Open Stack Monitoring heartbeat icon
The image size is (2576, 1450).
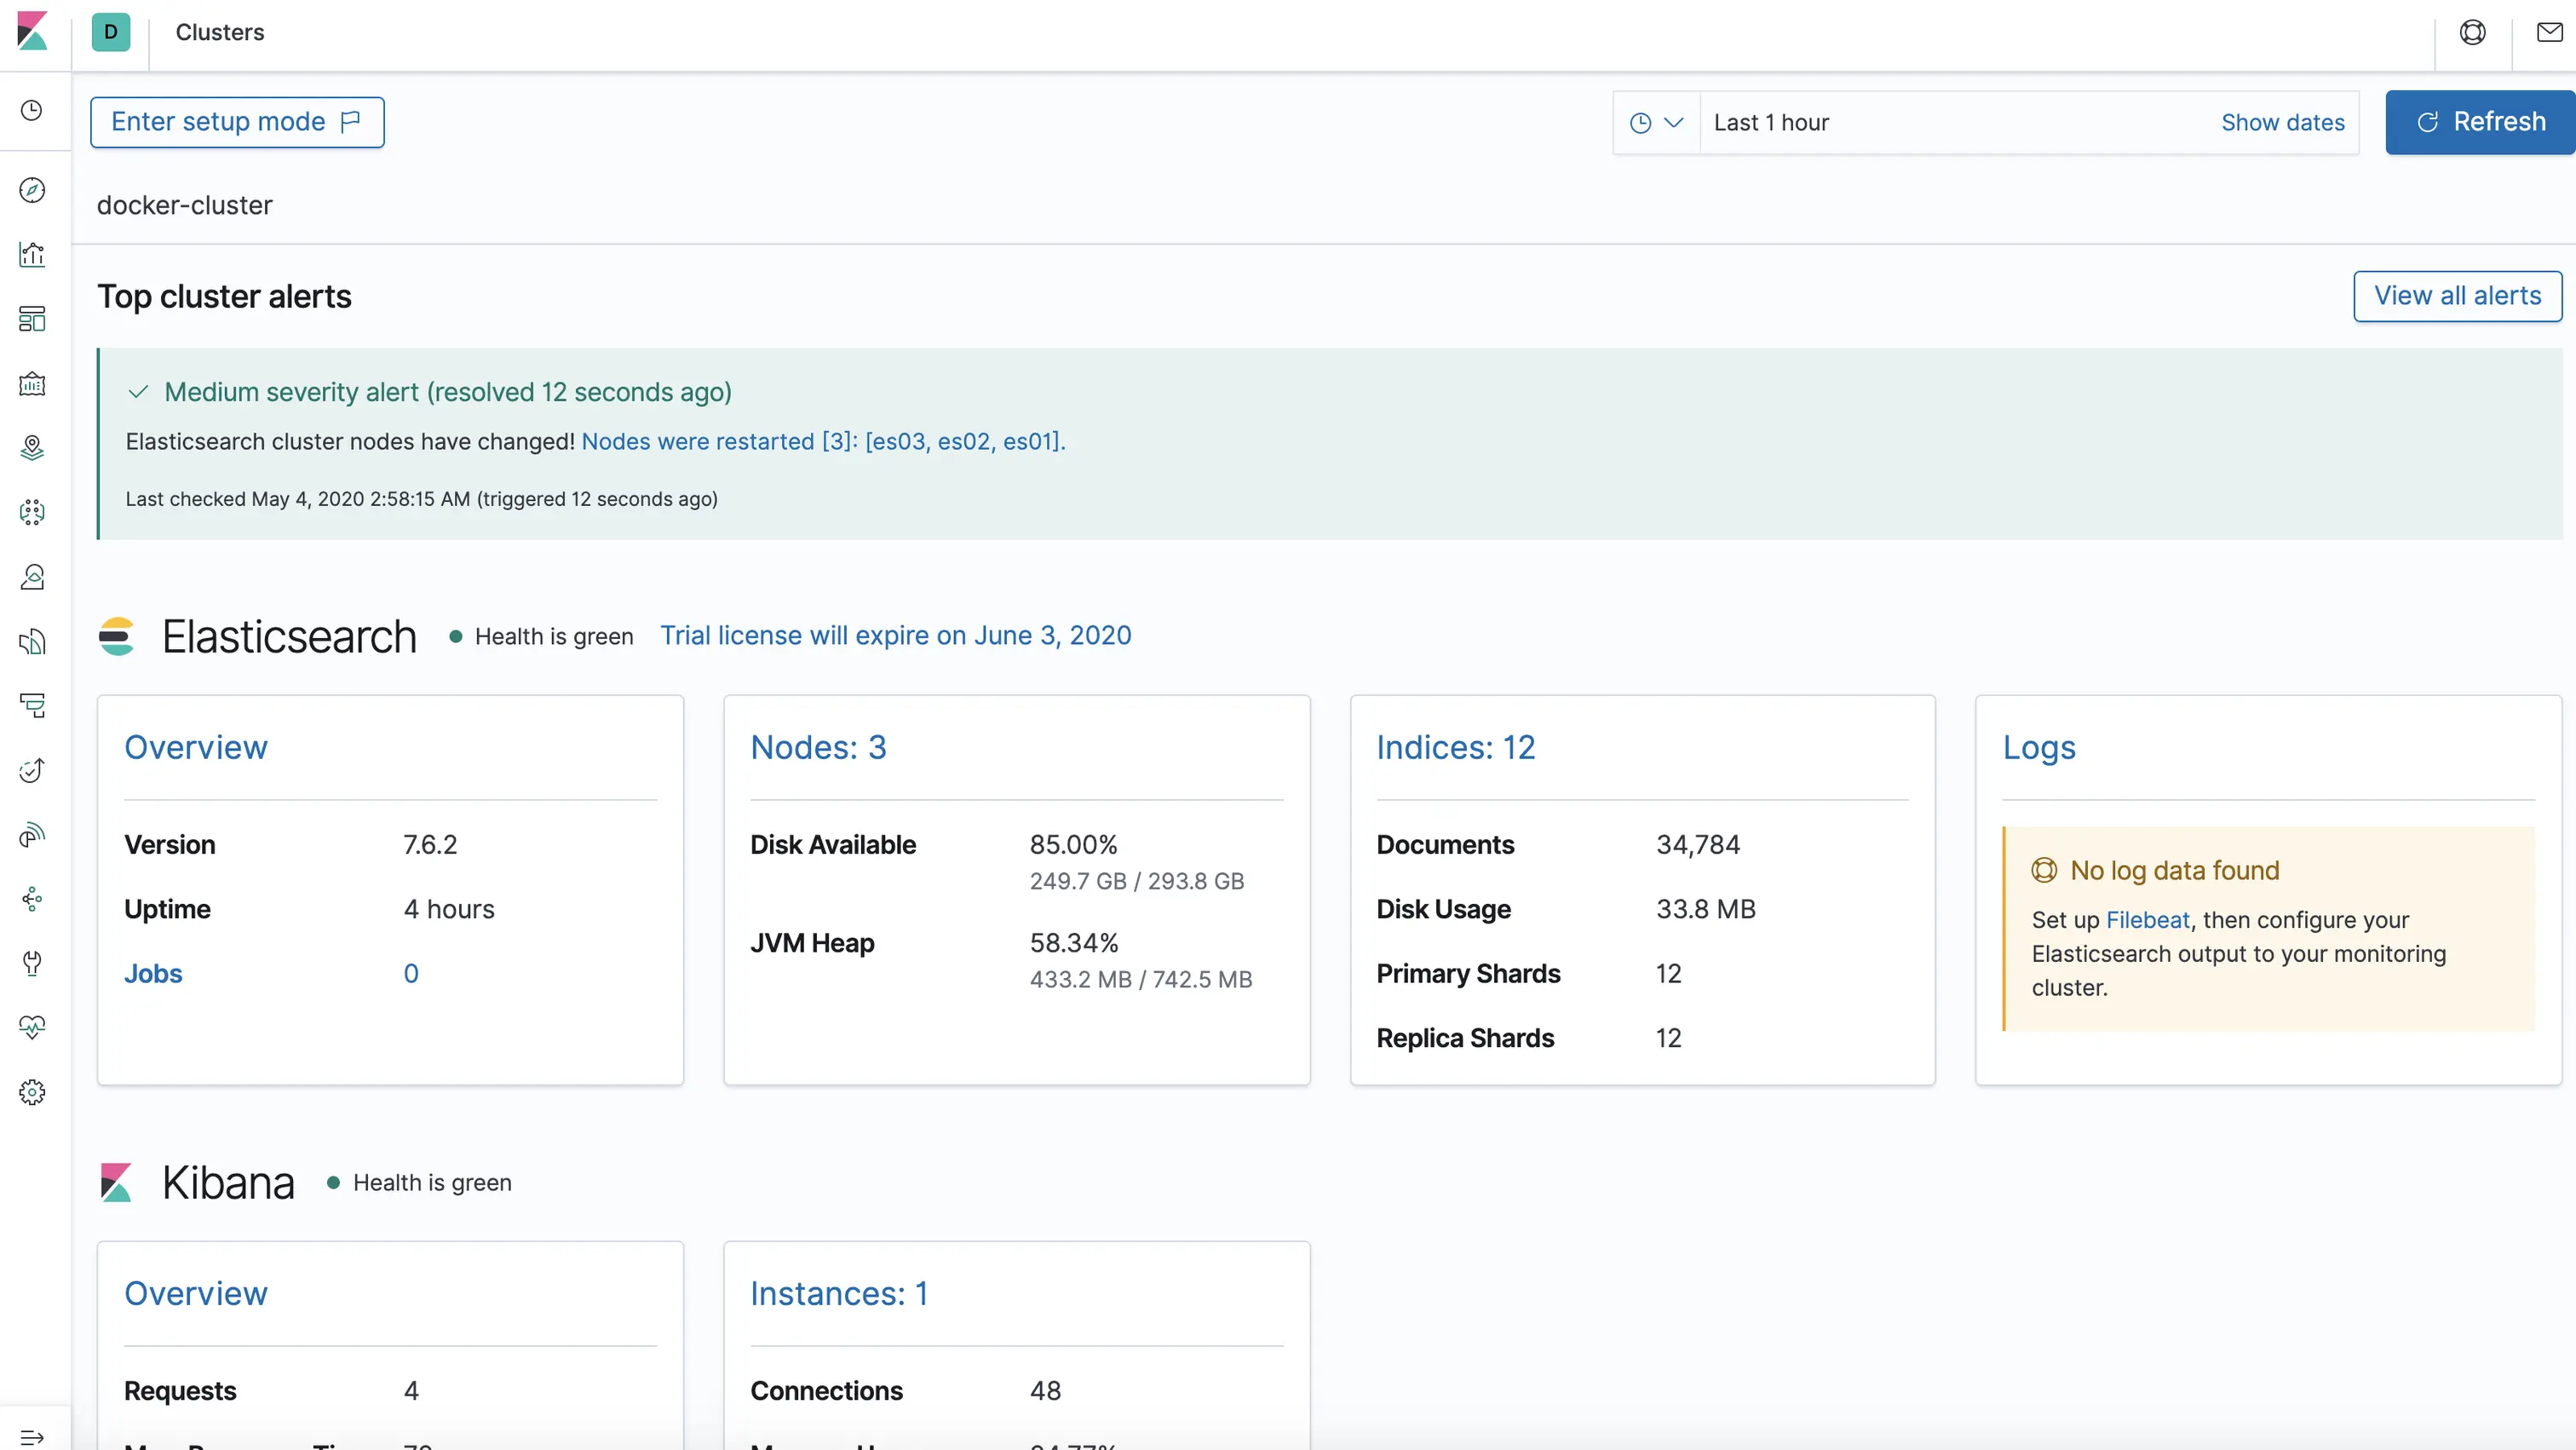tap(32, 1027)
